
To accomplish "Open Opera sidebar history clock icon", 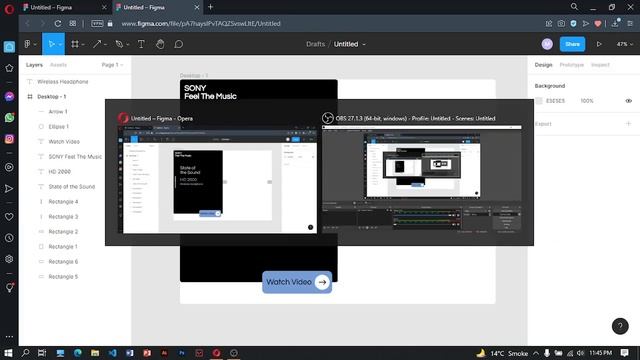I will pos(9,238).
